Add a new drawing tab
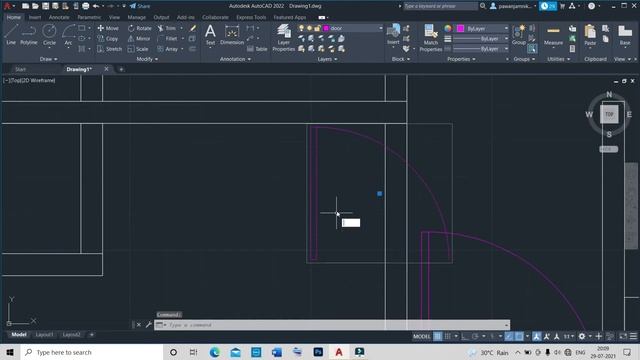The image size is (640, 360). [121, 69]
